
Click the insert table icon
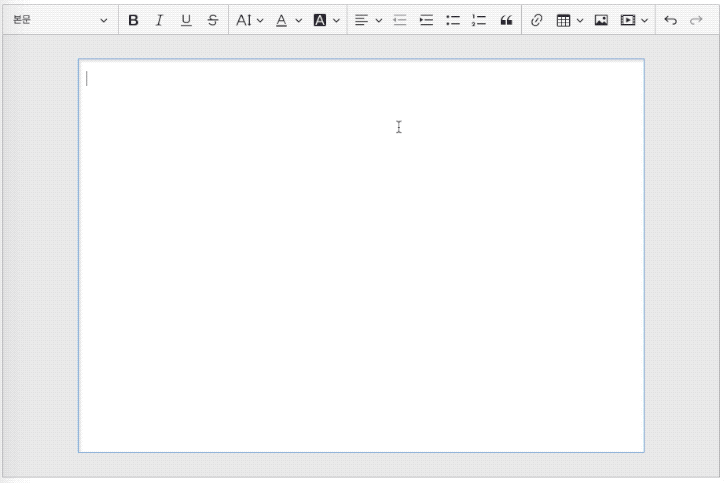pos(563,20)
